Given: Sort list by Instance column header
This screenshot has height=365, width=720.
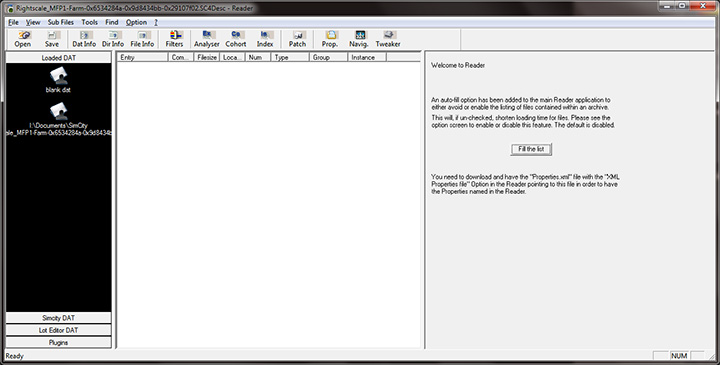Looking at the screenshot, I should coord(367,57).
